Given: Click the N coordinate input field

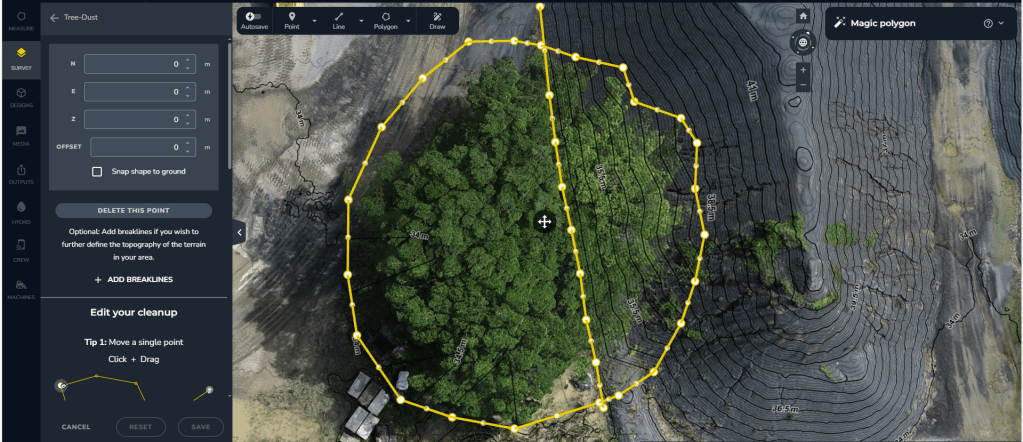Looking at the screenshot, I should (x=140, y=64).
